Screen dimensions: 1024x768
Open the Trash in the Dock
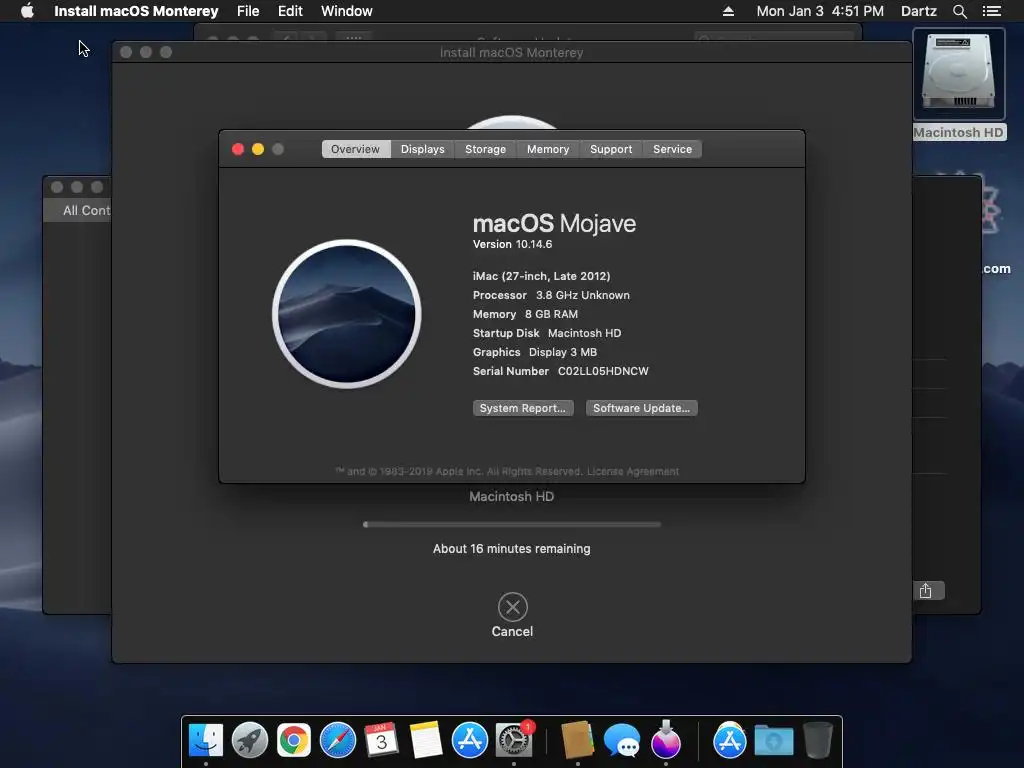pyautogui.click(x=818, y=741)
